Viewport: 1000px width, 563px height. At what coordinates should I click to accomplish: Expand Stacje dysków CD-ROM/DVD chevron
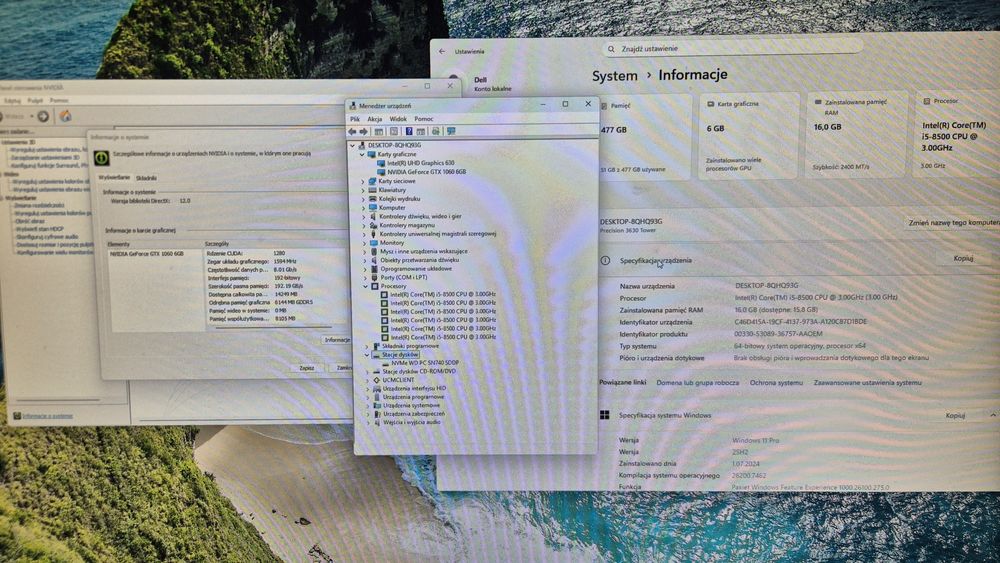click(x=367, y=372)
